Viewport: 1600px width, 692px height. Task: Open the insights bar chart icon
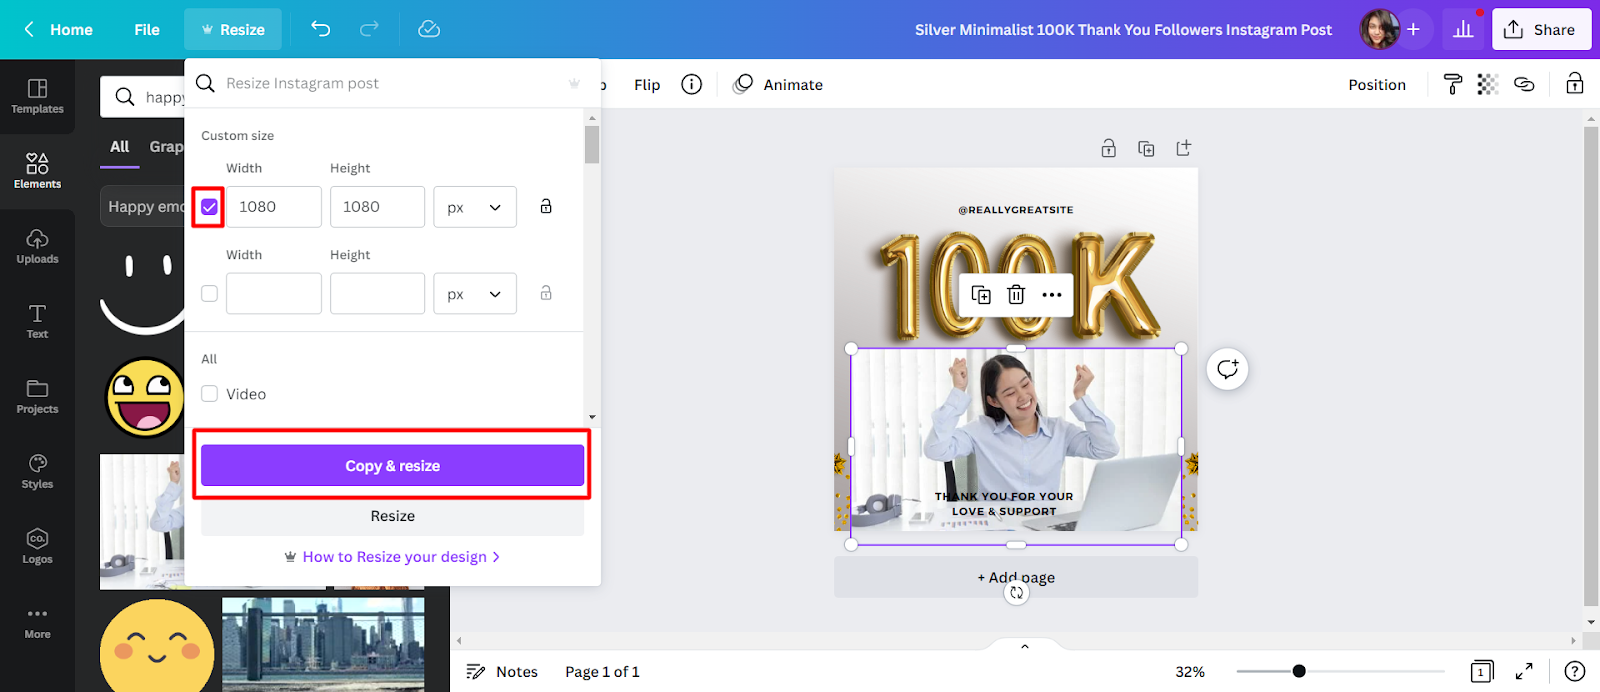tap(1463, 29)
